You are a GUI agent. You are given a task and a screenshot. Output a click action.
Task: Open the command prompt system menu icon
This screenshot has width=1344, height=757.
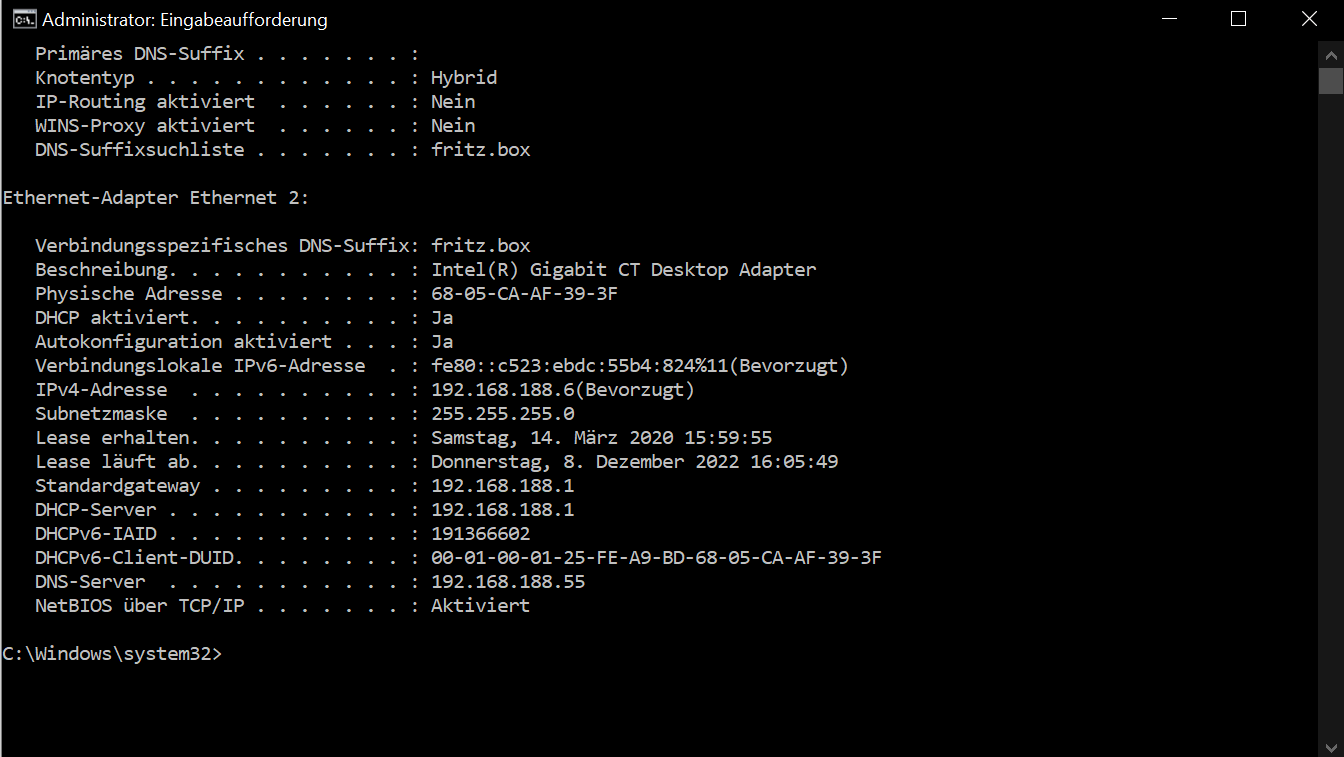point(24,19)
